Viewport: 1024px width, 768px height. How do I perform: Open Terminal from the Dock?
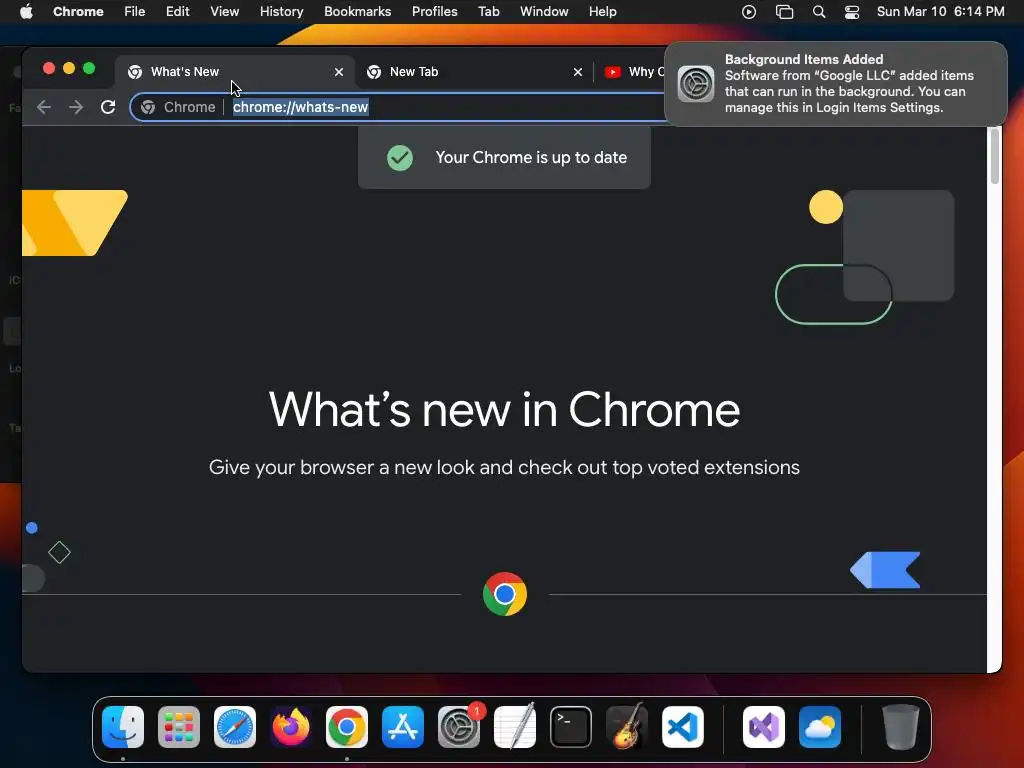tap(571, 727)
